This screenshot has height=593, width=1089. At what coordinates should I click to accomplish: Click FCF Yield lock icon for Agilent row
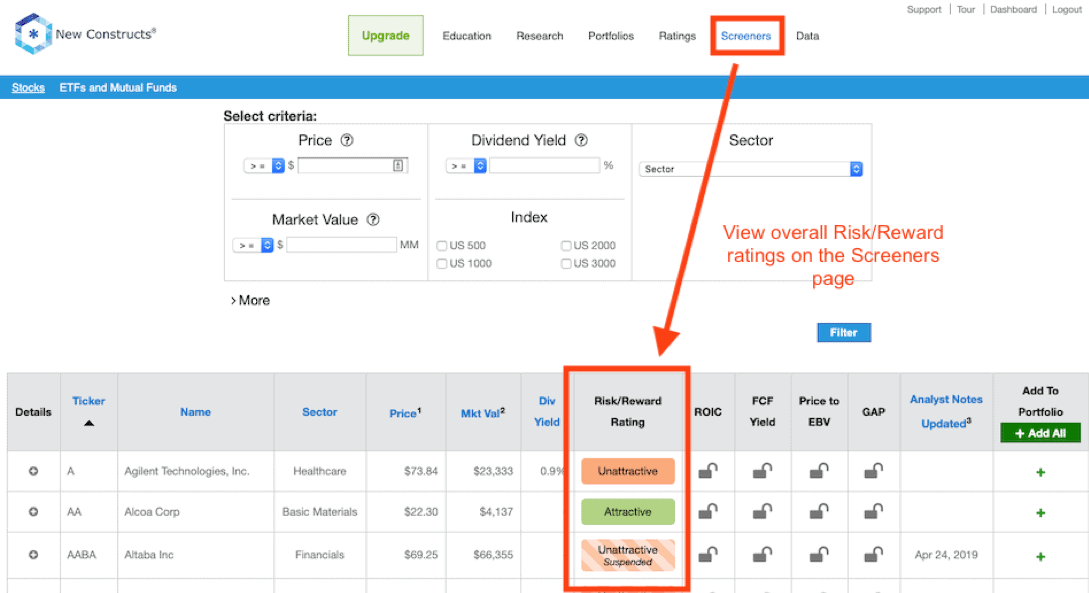[x=763, y=471]
